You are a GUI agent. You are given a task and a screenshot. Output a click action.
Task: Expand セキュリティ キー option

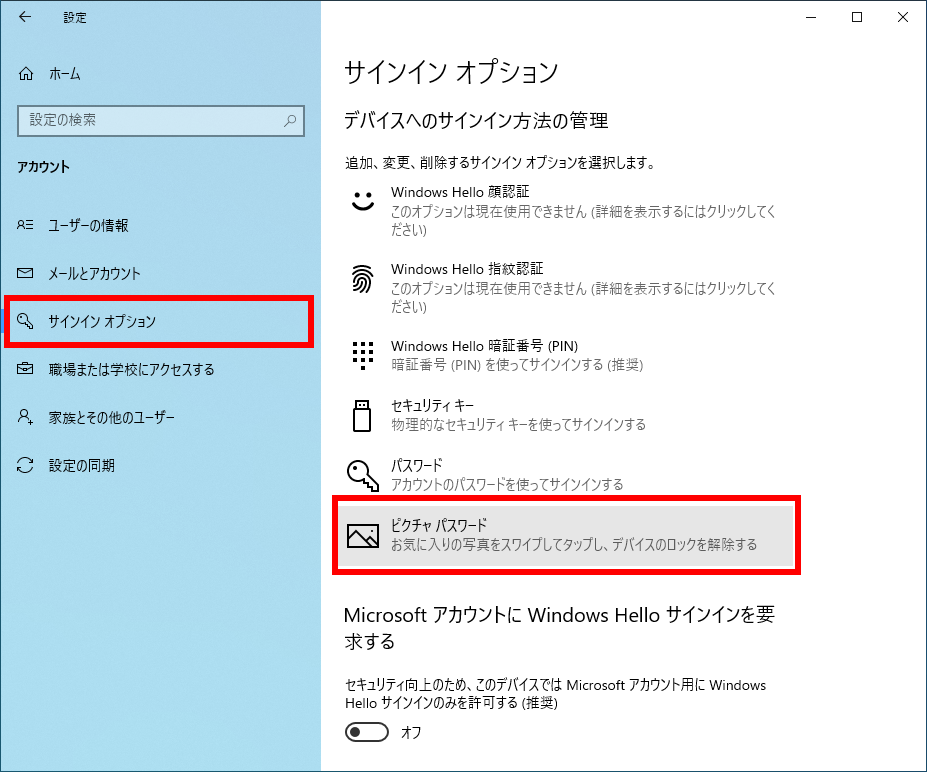point(566,416)
